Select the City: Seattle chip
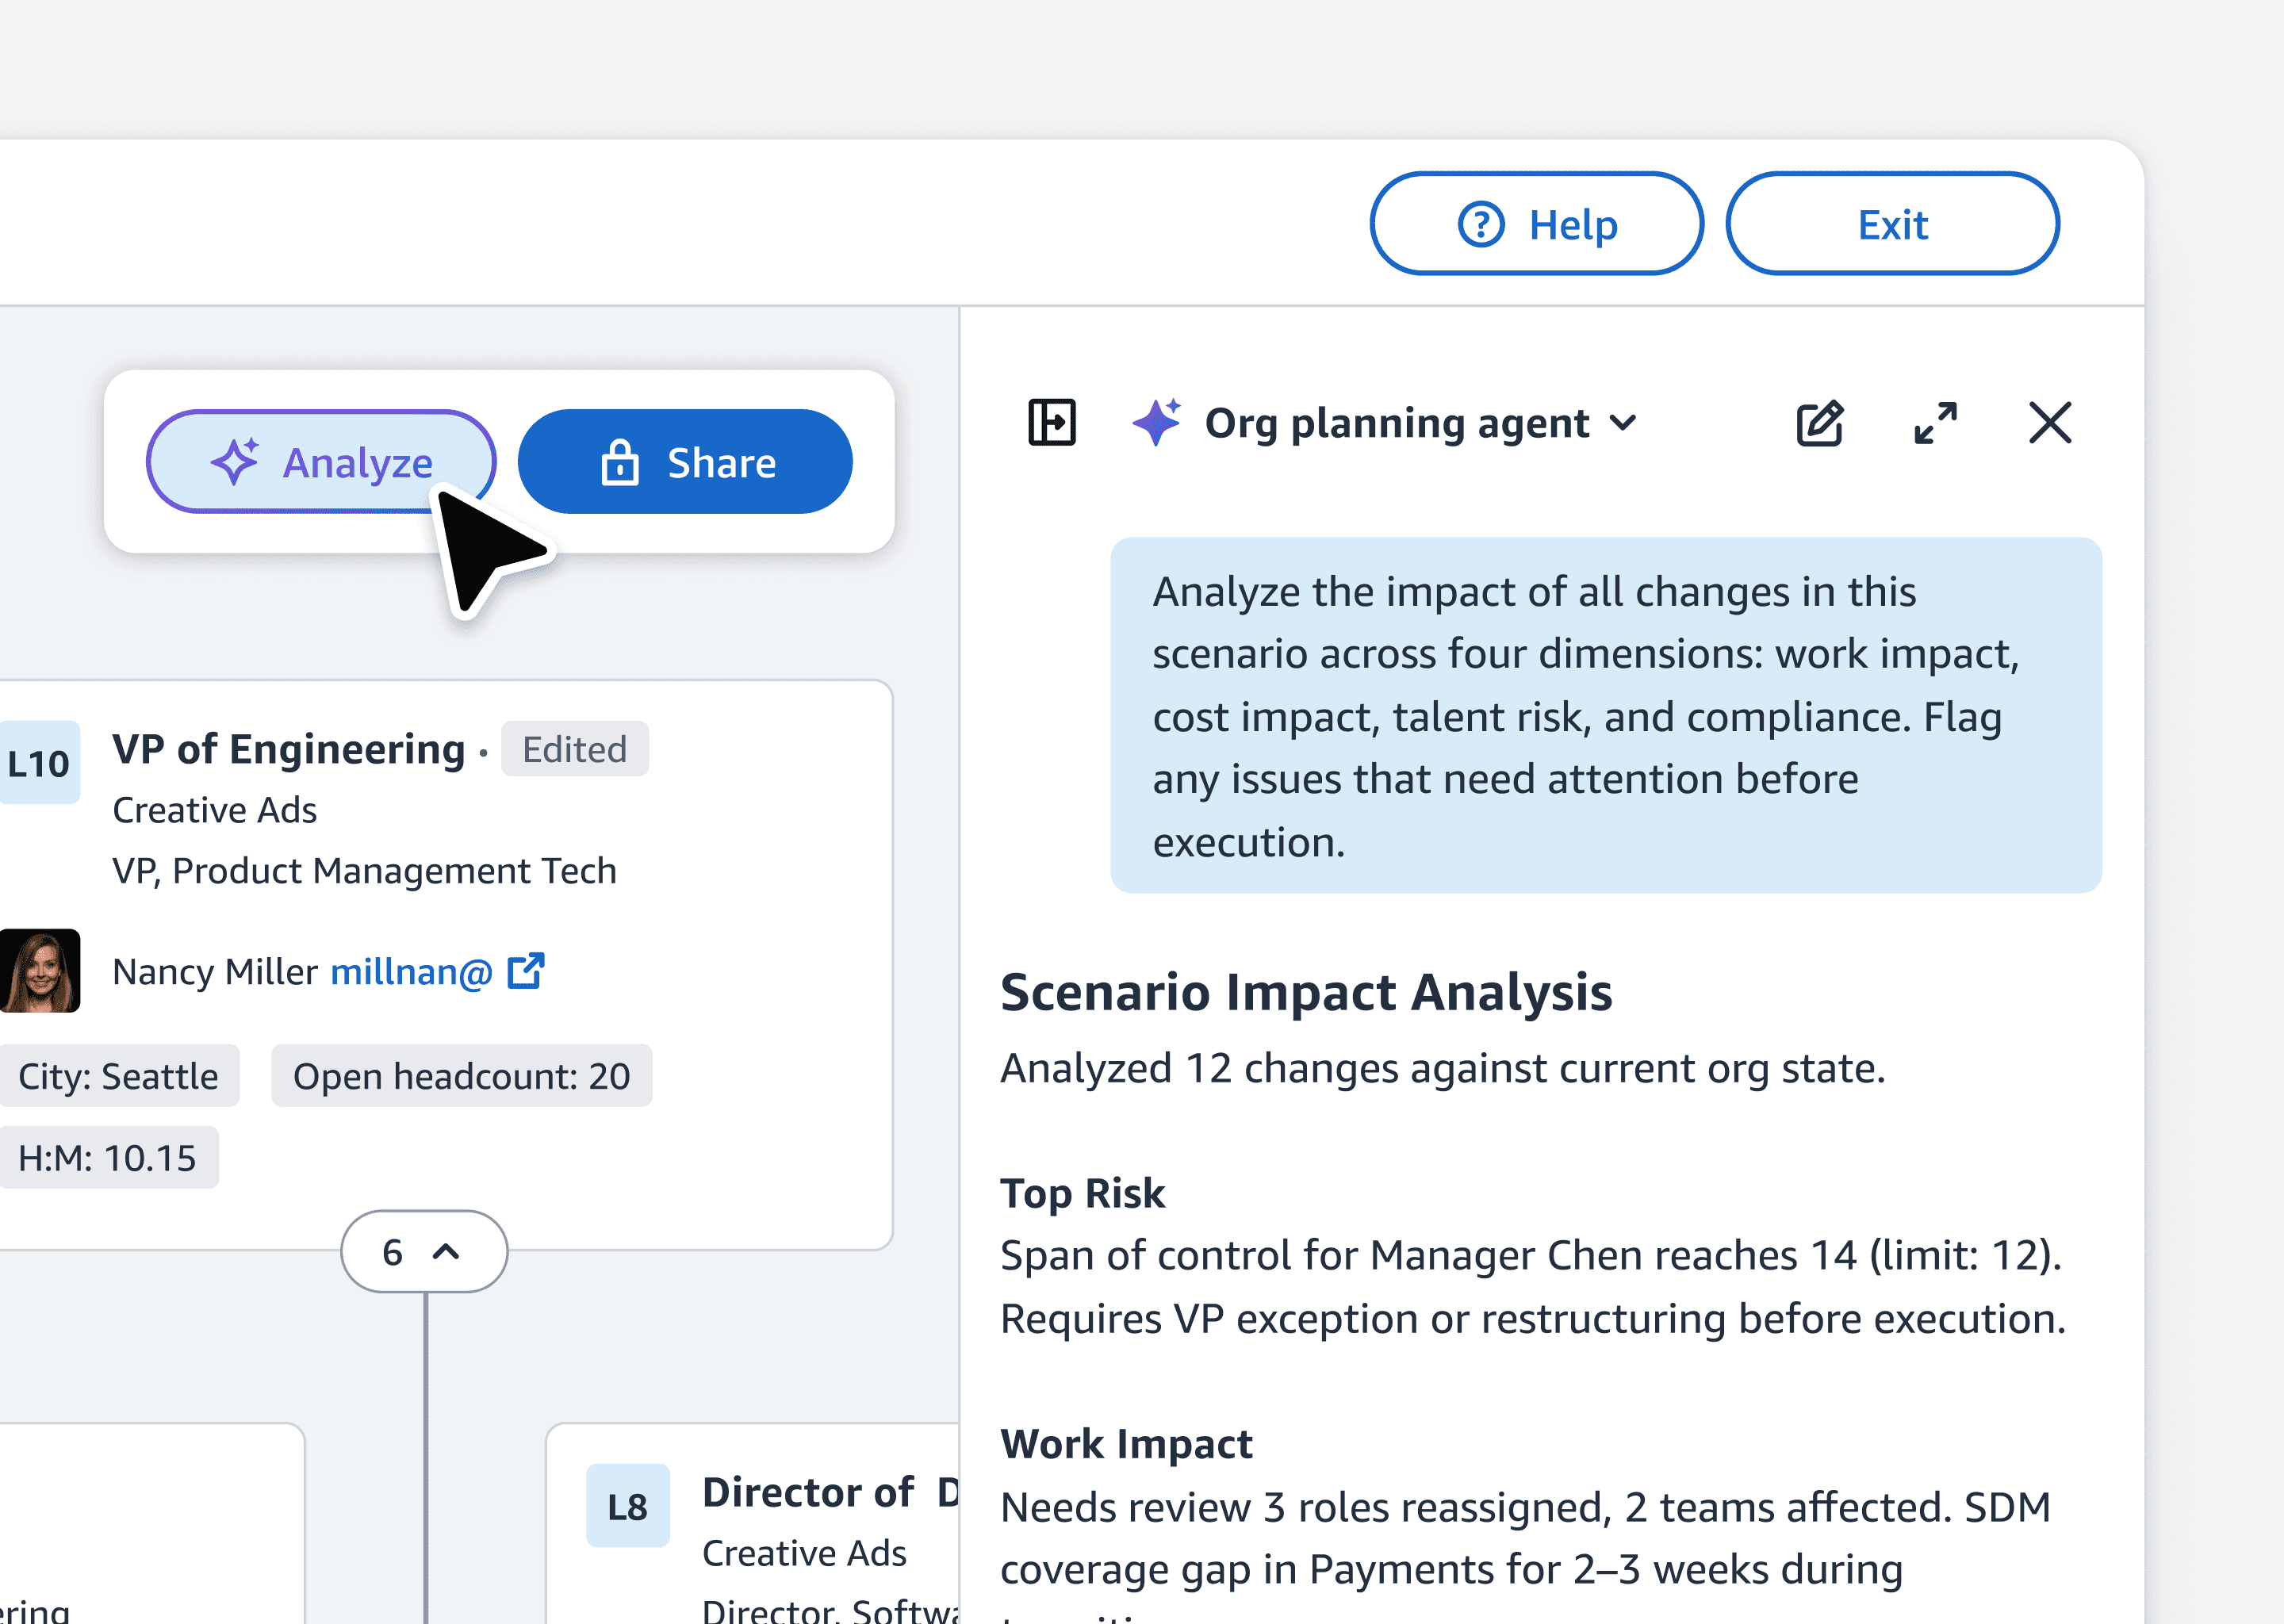Image resolution: width=2284 pixels, height=1624 pixels. coord(117,1076)
